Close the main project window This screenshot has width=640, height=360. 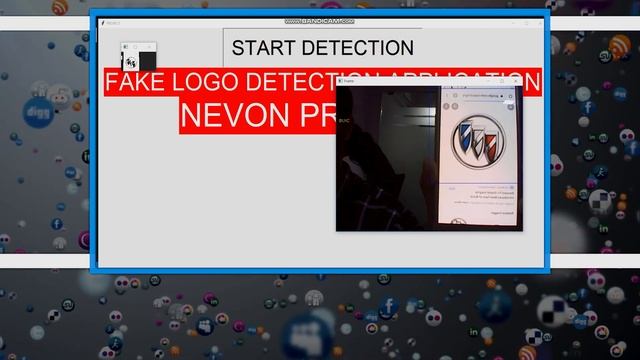point(540,23)
